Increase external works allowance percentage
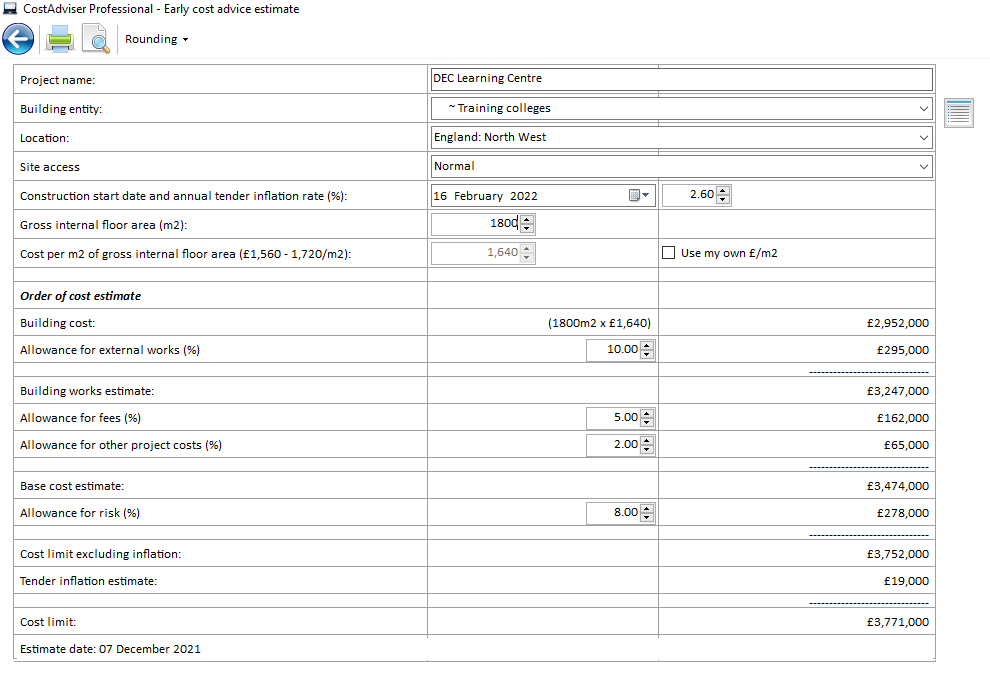 [x=647, y=345]
